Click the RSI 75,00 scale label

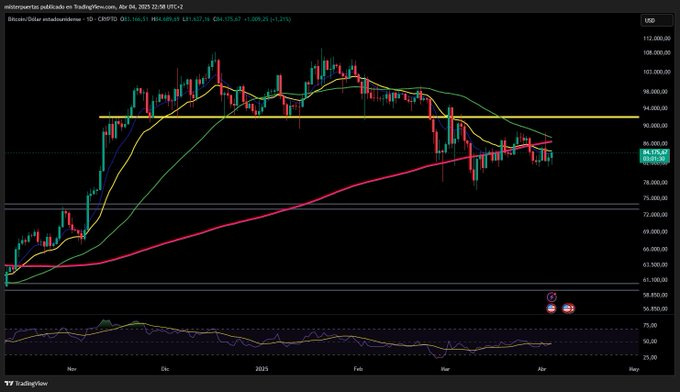click(651, 325)
